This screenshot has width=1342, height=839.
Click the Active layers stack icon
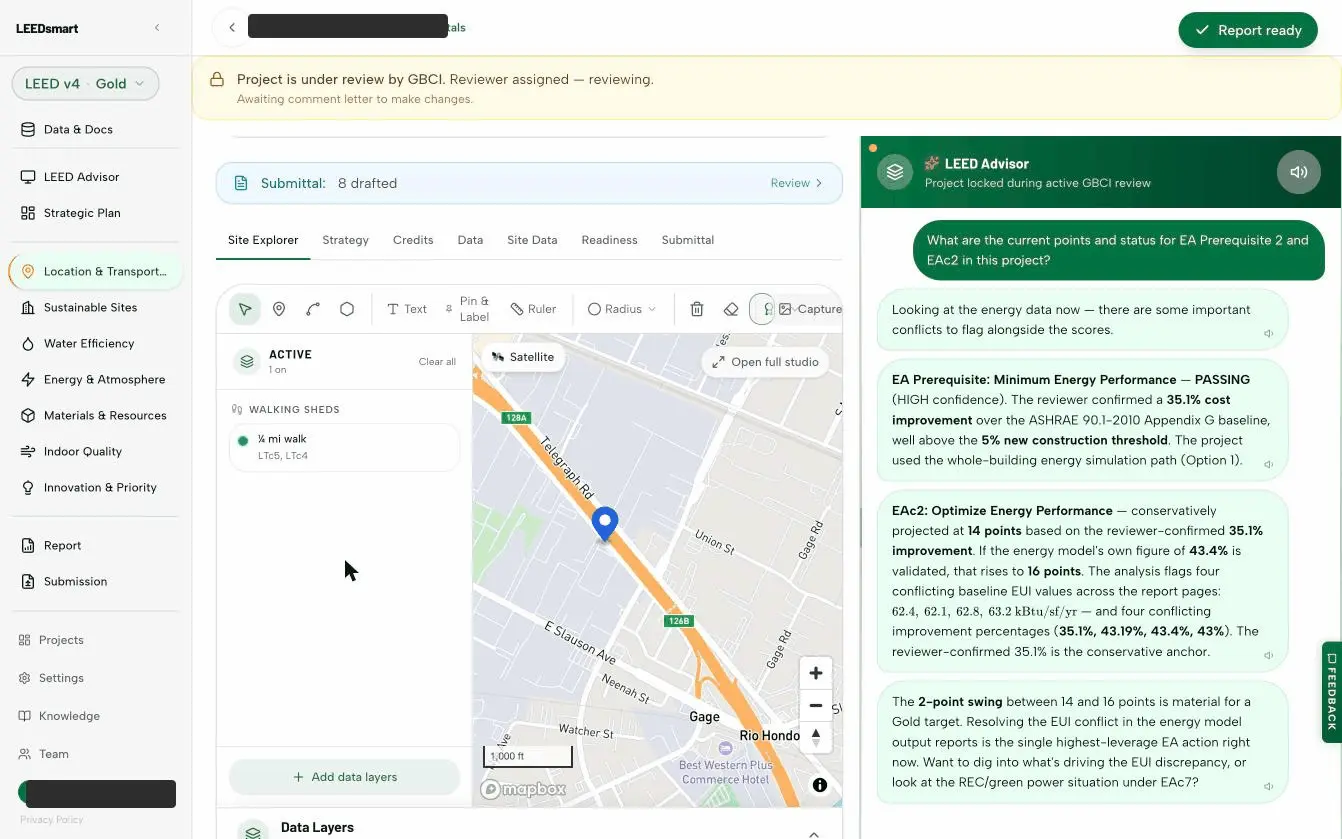[247, 361]
